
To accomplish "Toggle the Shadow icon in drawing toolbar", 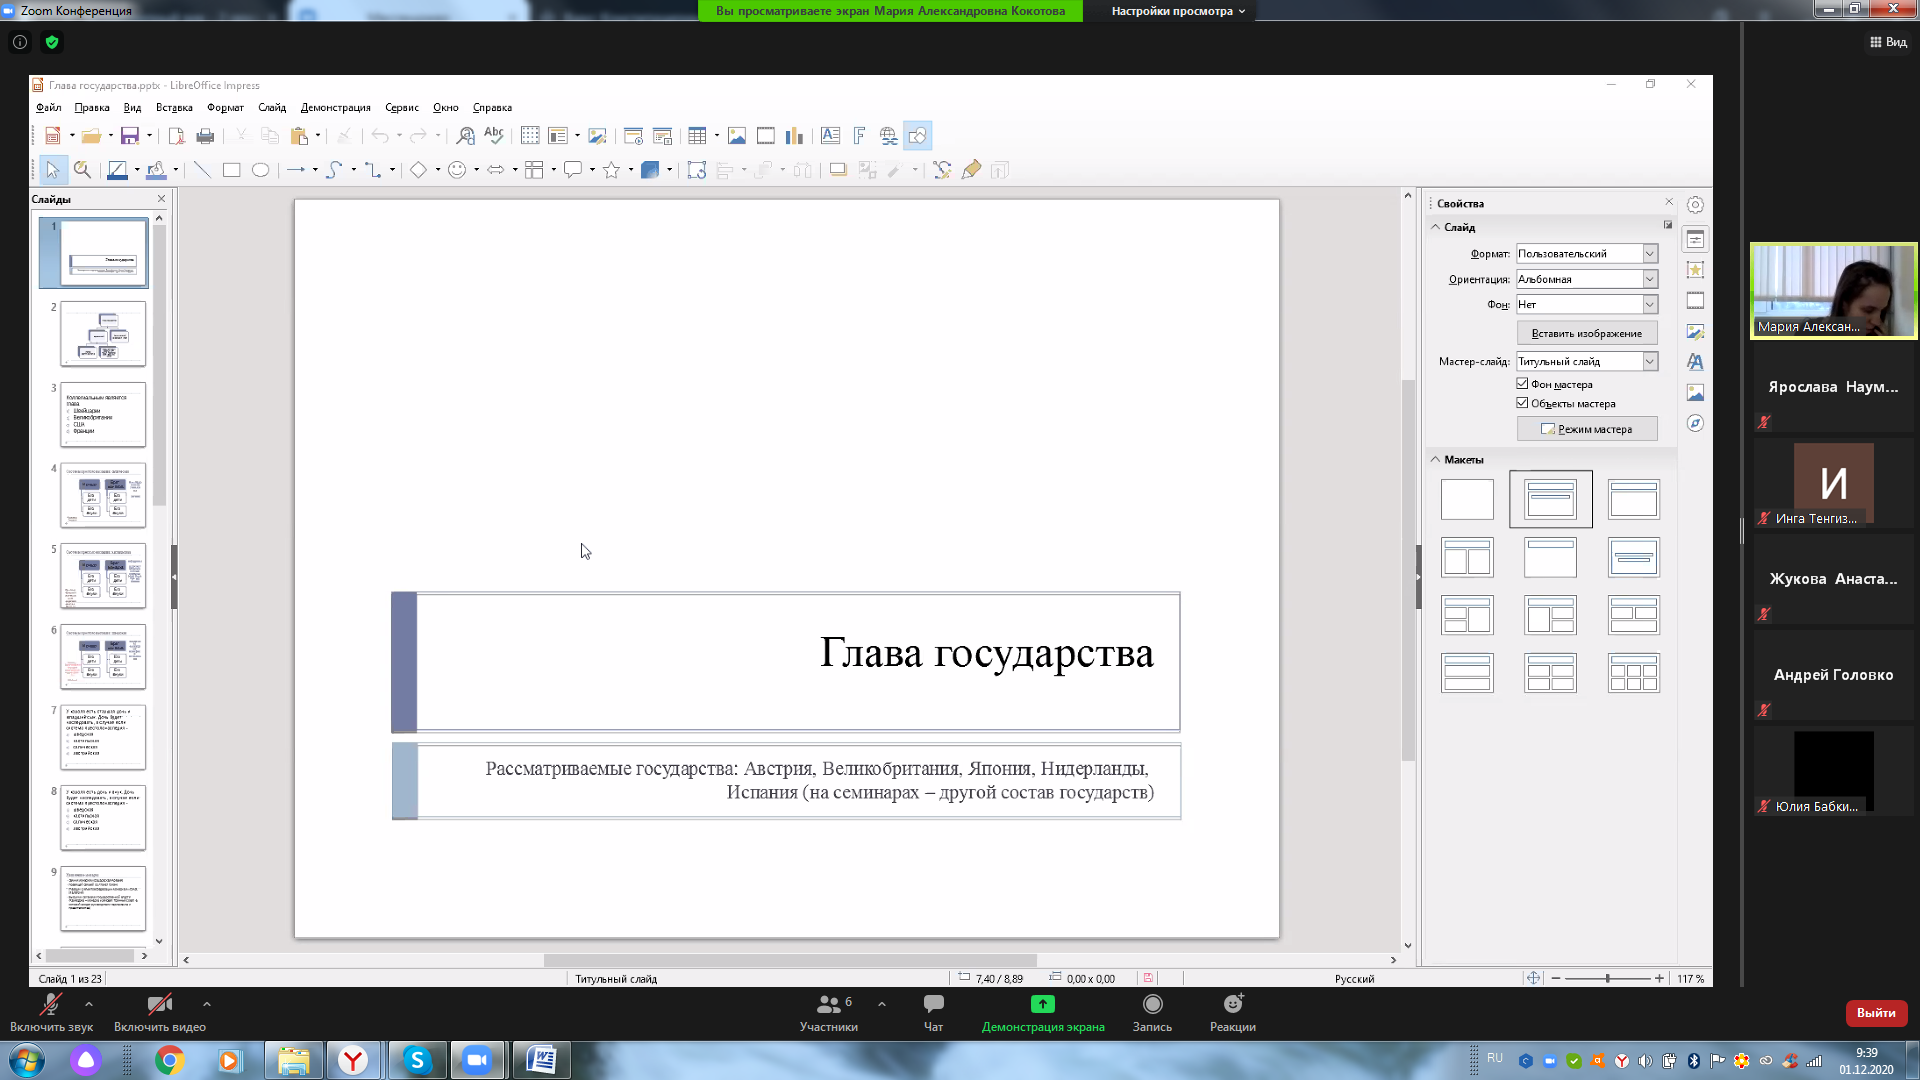I will click(838, 170).
